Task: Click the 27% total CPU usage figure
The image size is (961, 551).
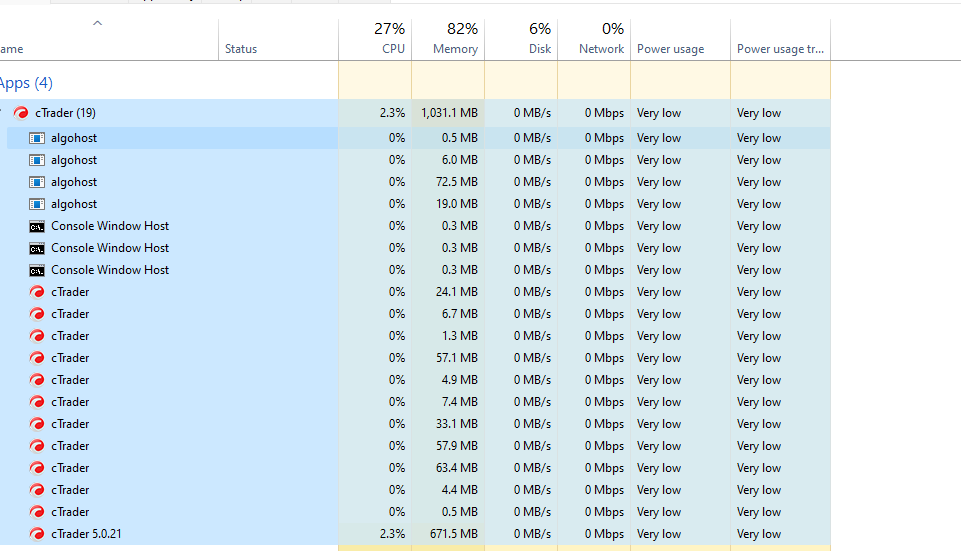Action: point(390,29)
